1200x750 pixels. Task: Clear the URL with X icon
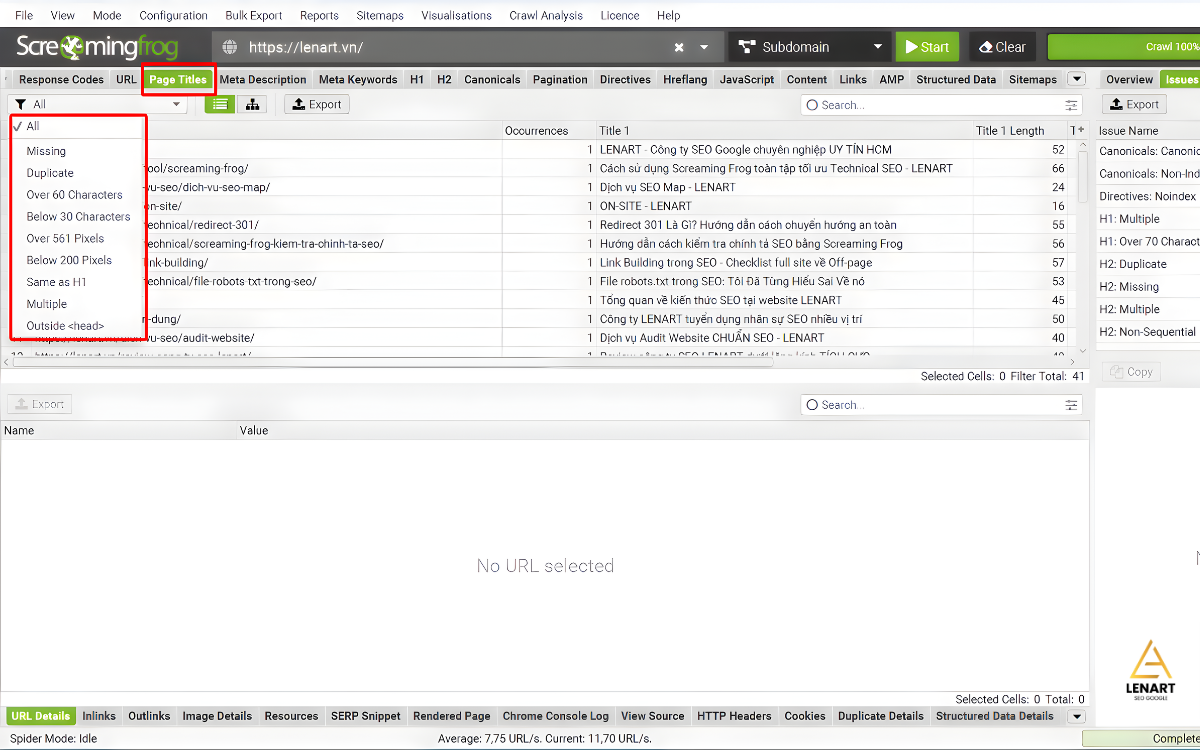pyautogui.click(x=679, y=47)
